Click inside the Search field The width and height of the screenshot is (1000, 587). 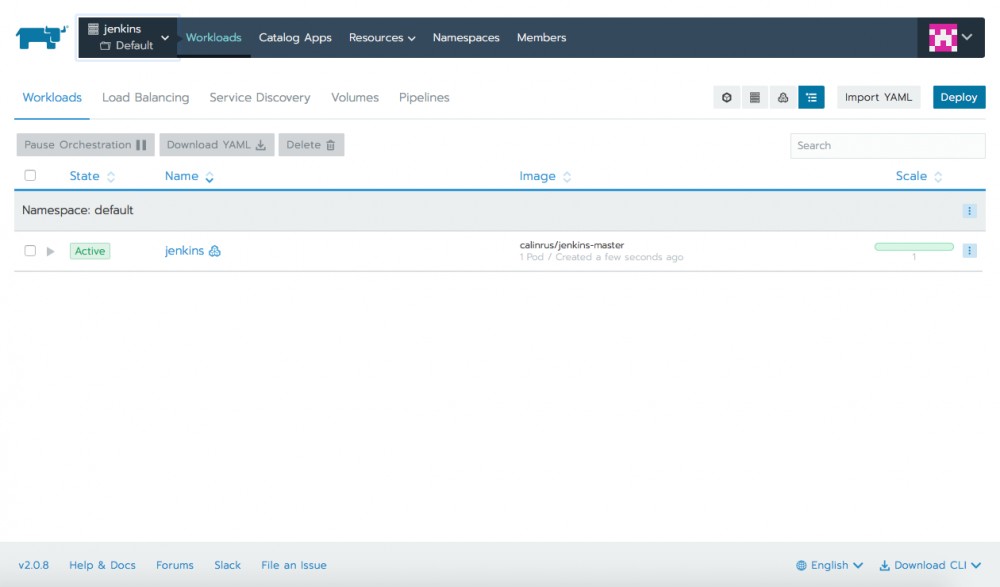(x=887, y=145)
